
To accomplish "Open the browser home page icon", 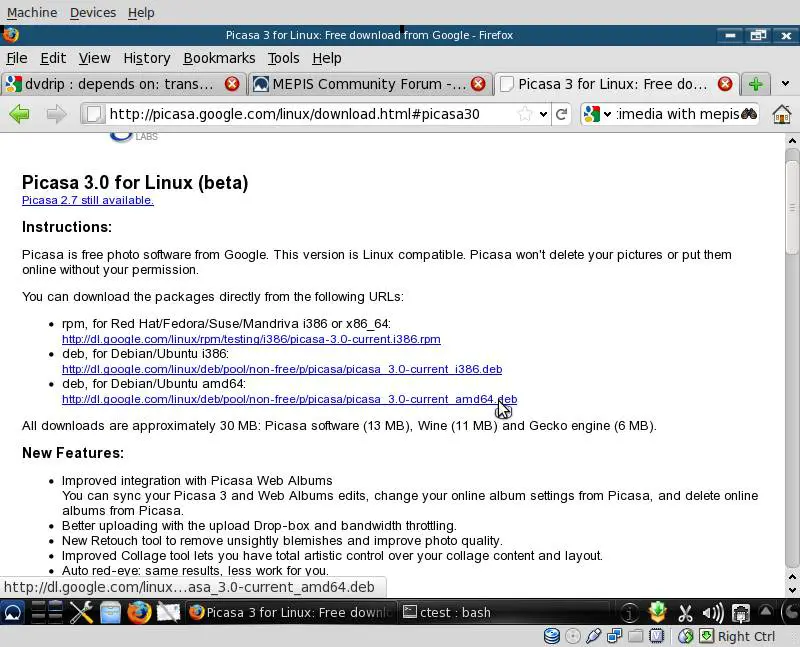I will (782, 114).
